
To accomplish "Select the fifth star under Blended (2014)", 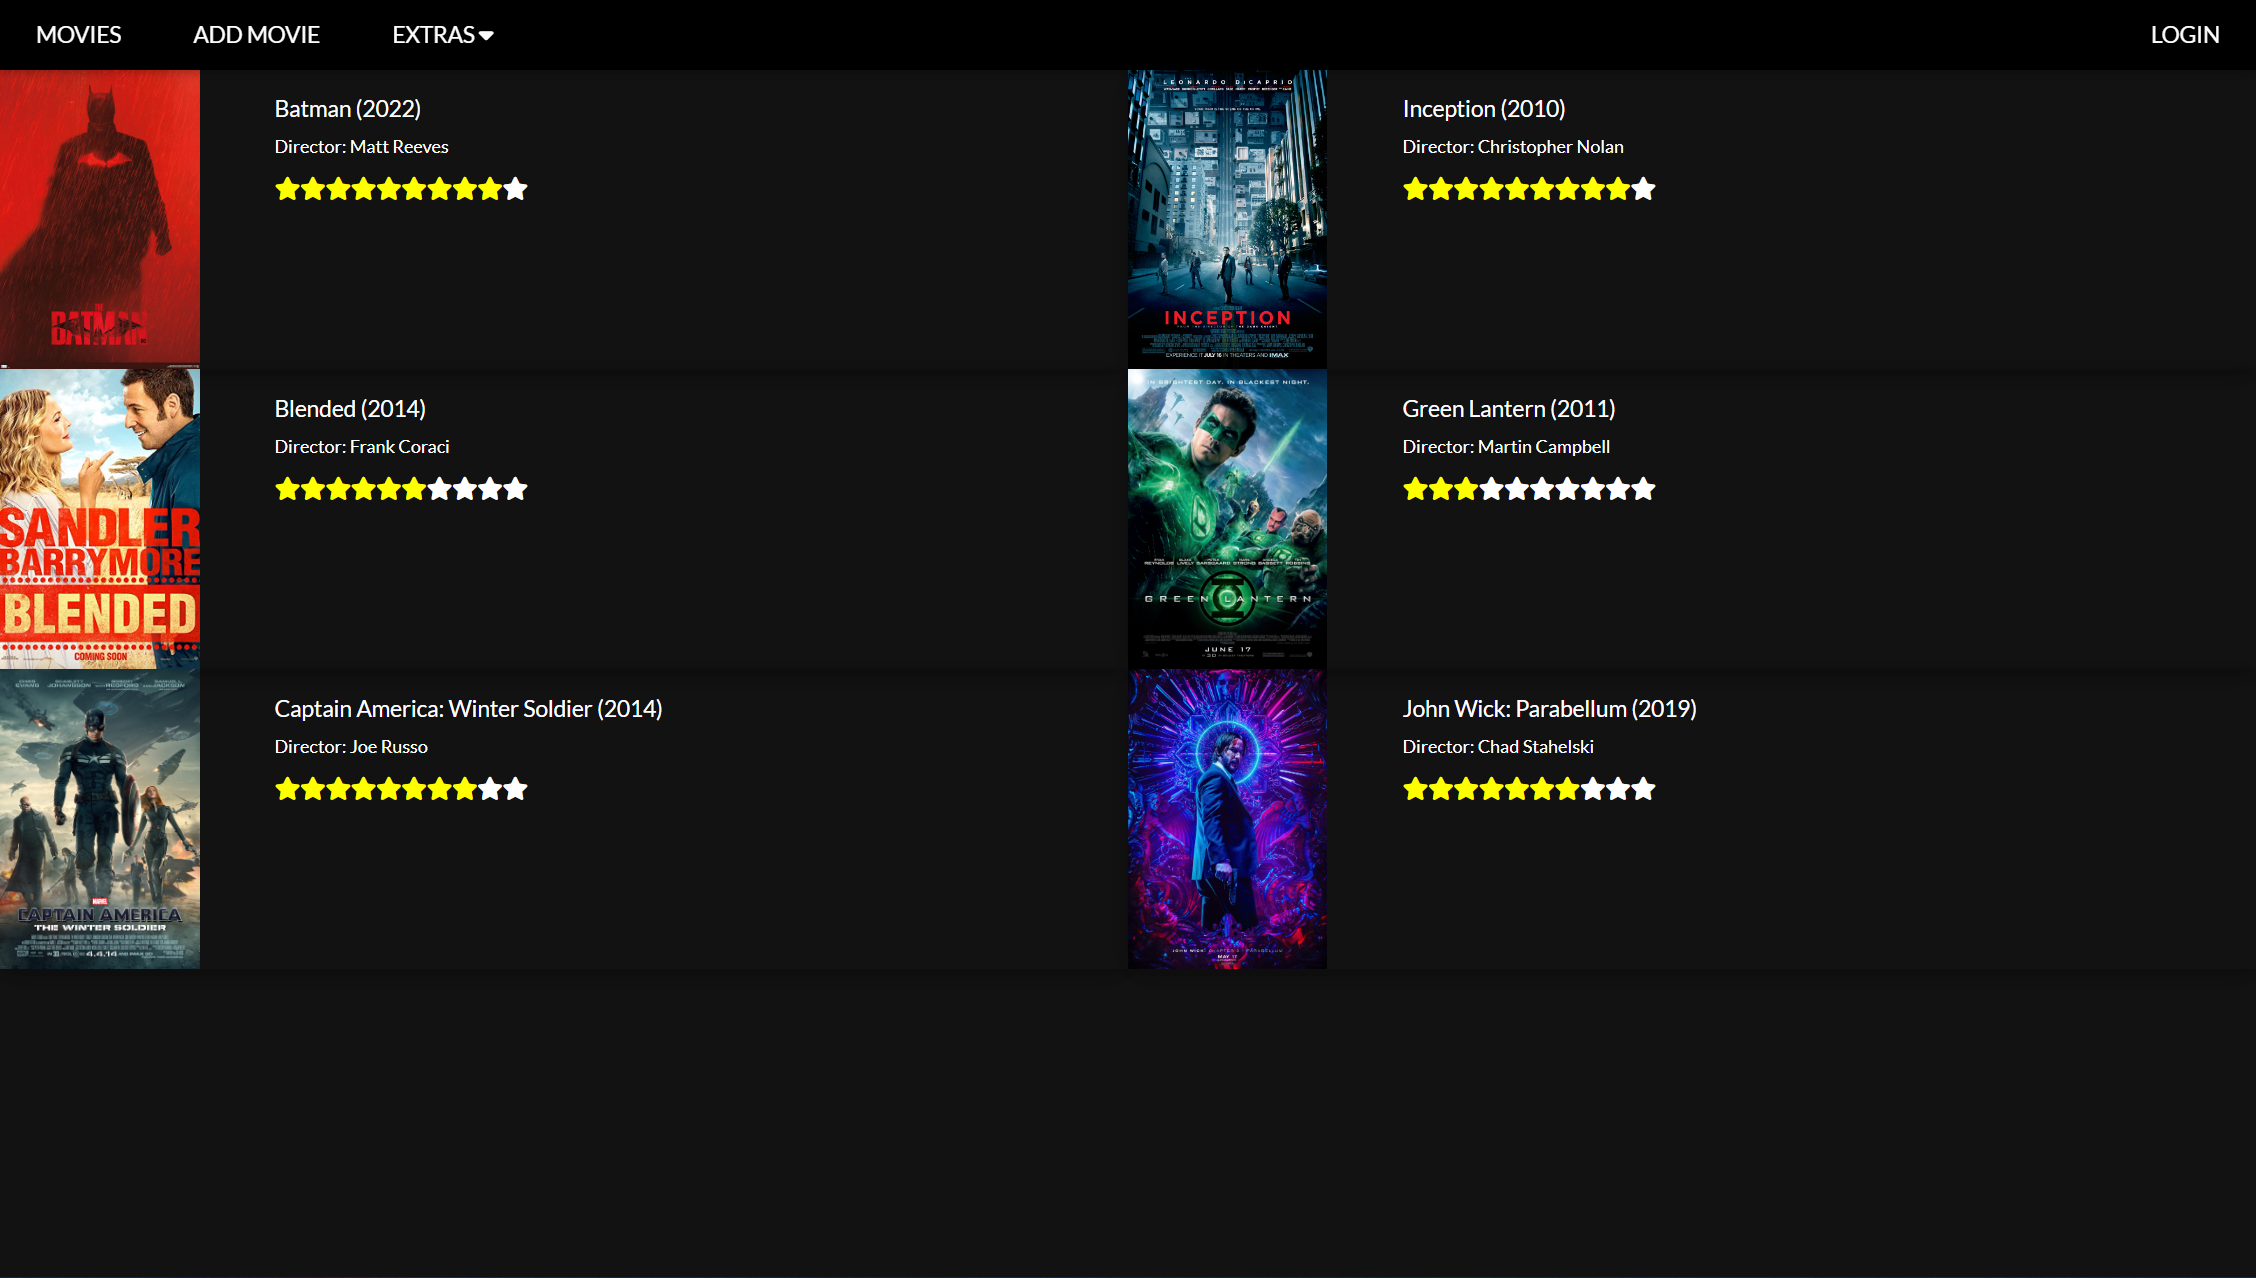I will point(389,488).
